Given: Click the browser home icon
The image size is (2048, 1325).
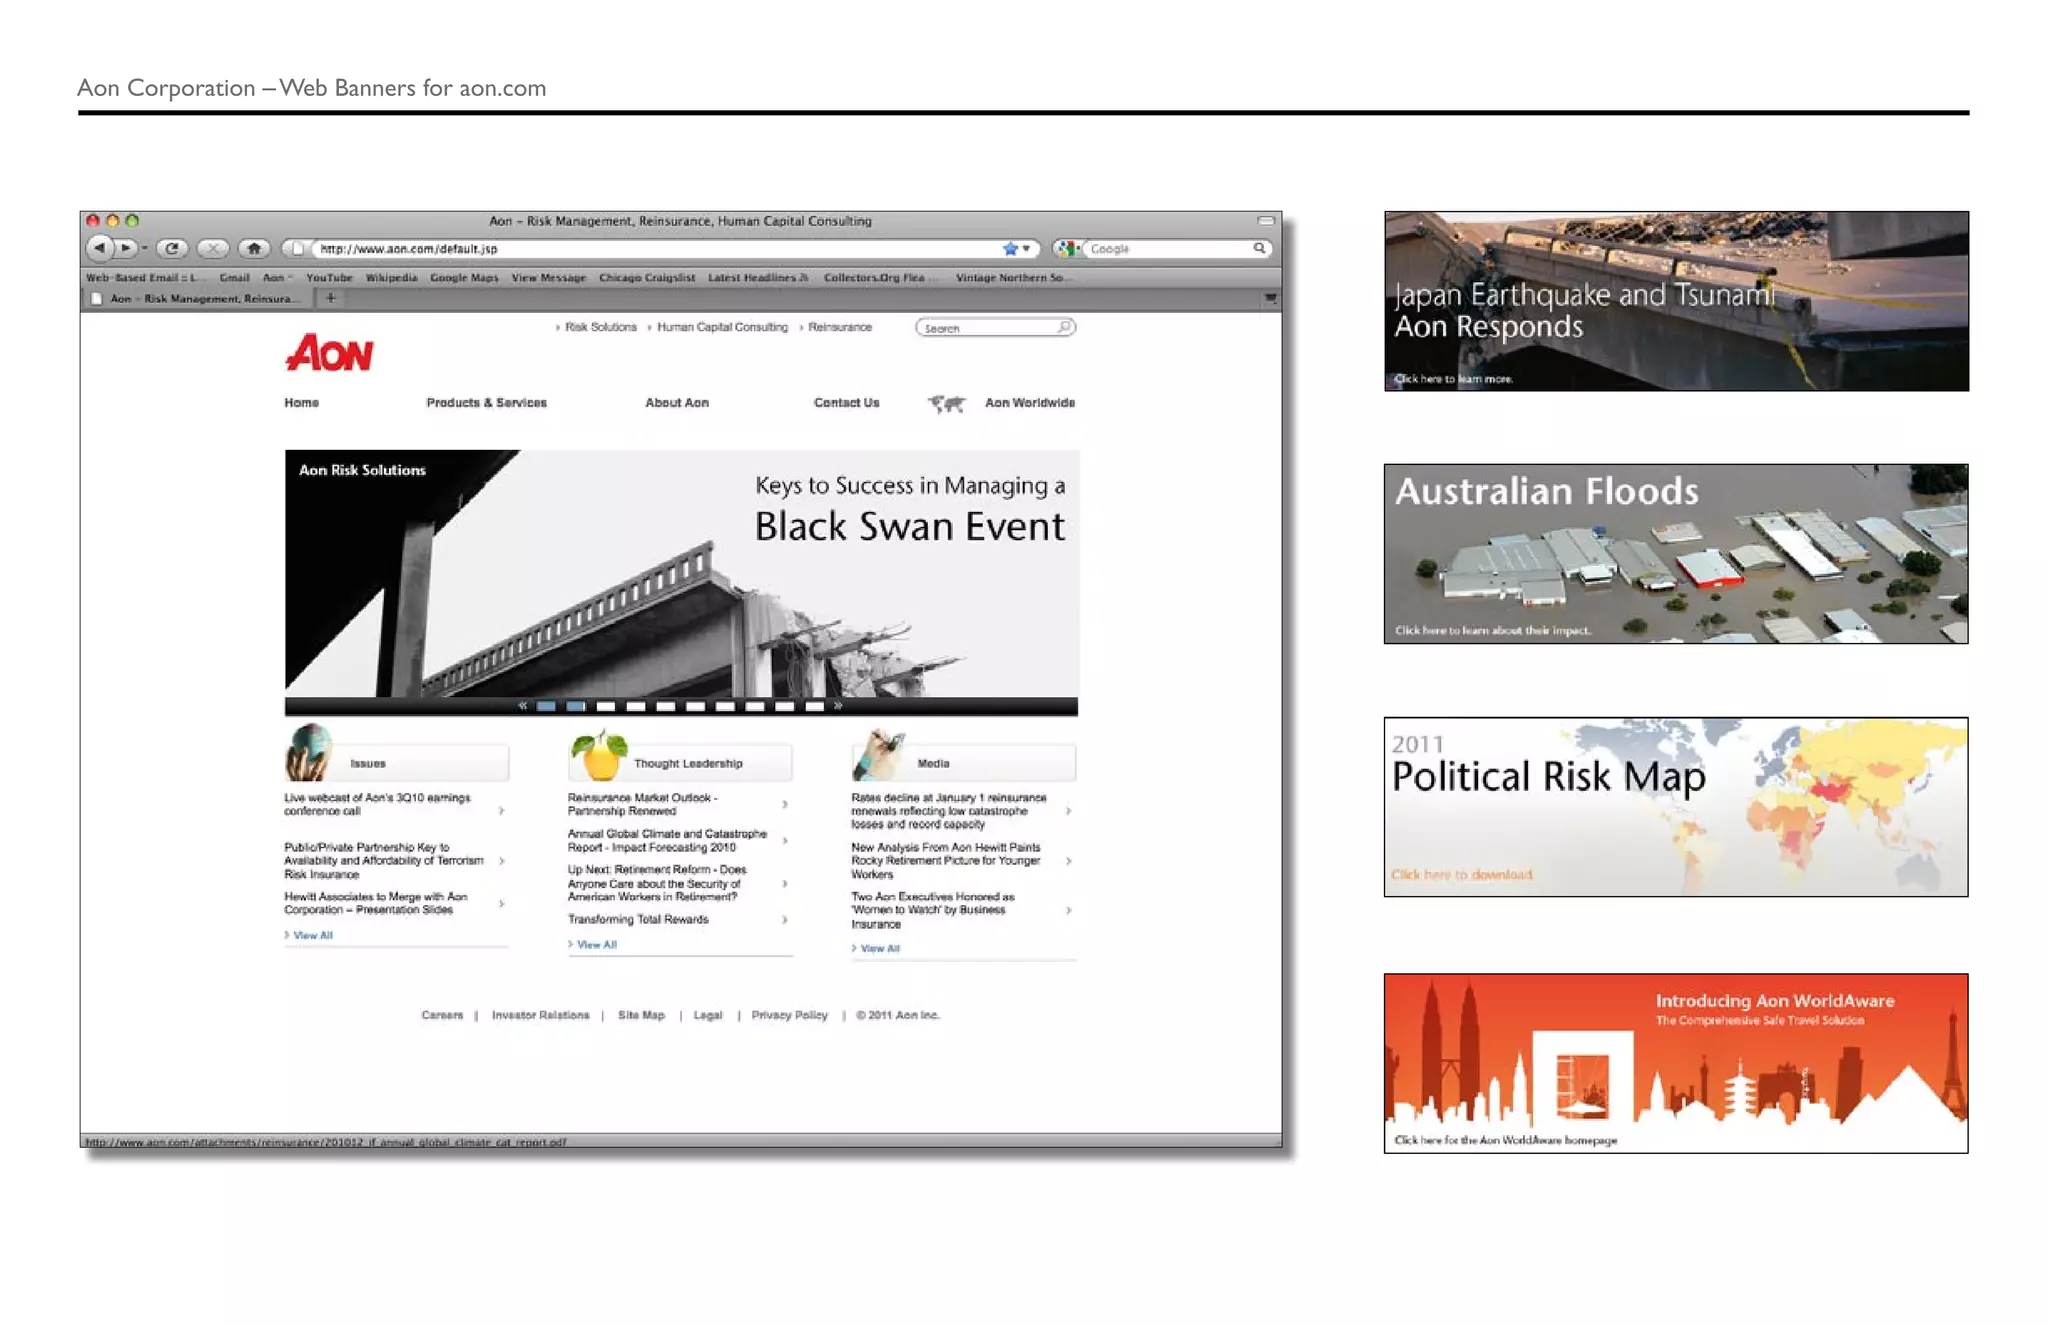Looking at the screenshot, I should pyautogui.click(x=254, y=248).
